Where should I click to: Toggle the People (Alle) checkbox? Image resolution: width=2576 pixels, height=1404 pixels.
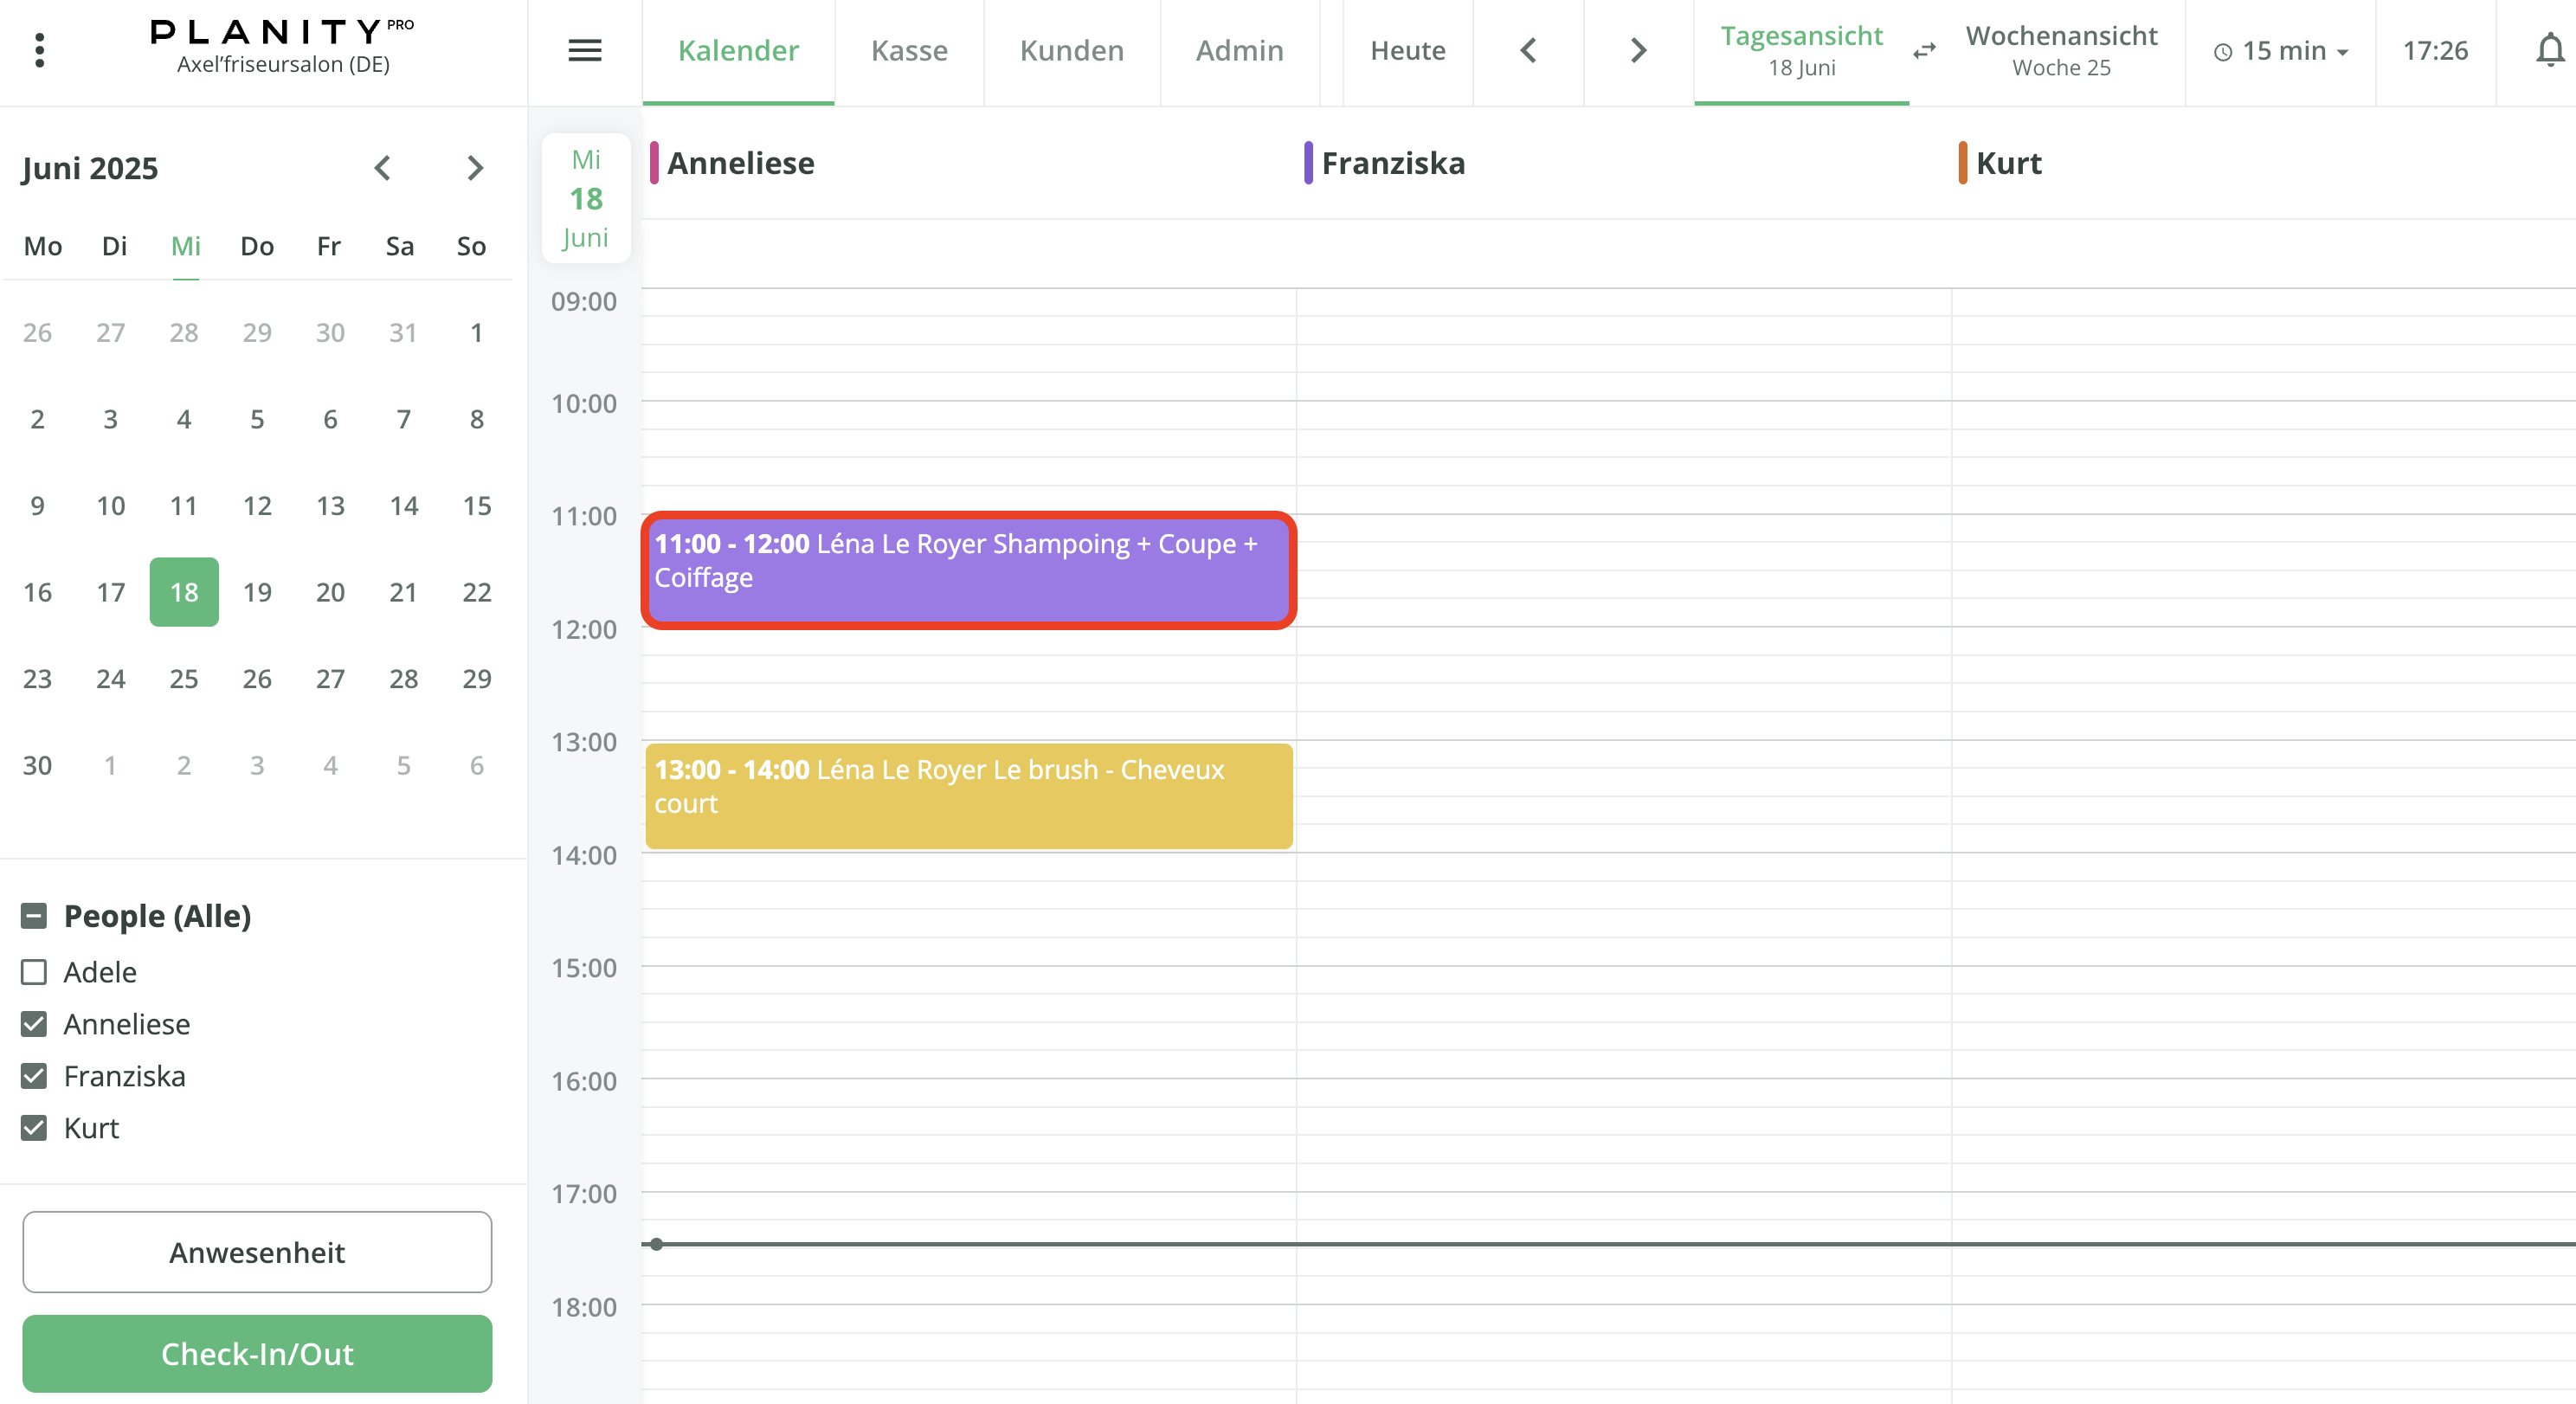[x=34, y=916]
